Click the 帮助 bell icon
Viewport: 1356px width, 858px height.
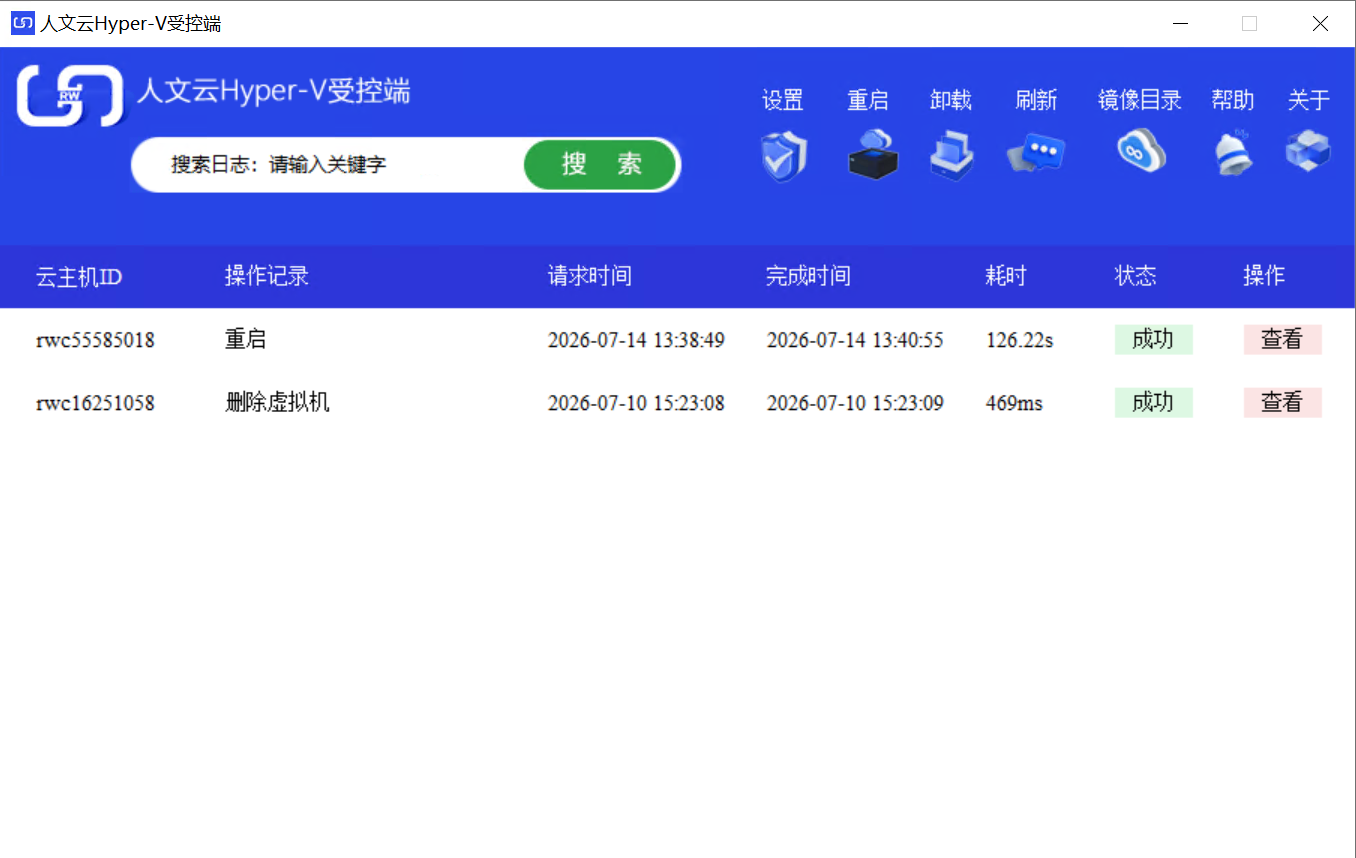tap(1233, 152)
